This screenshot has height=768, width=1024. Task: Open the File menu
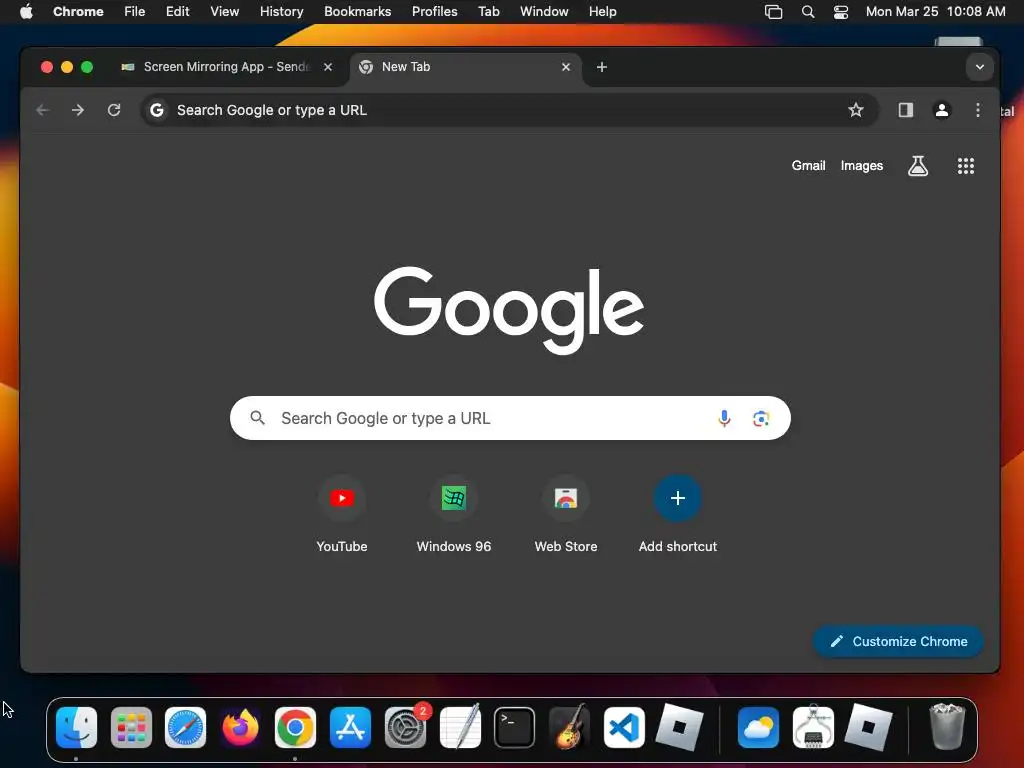click(135, 12)
